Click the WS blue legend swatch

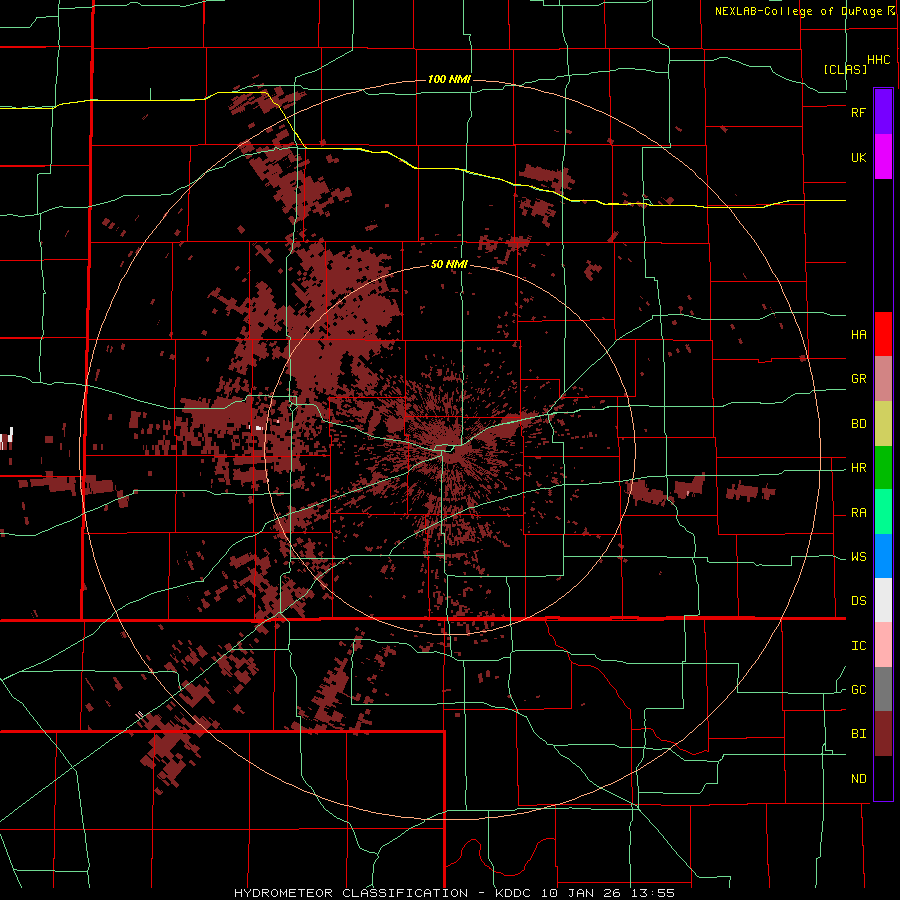point(883,556)
